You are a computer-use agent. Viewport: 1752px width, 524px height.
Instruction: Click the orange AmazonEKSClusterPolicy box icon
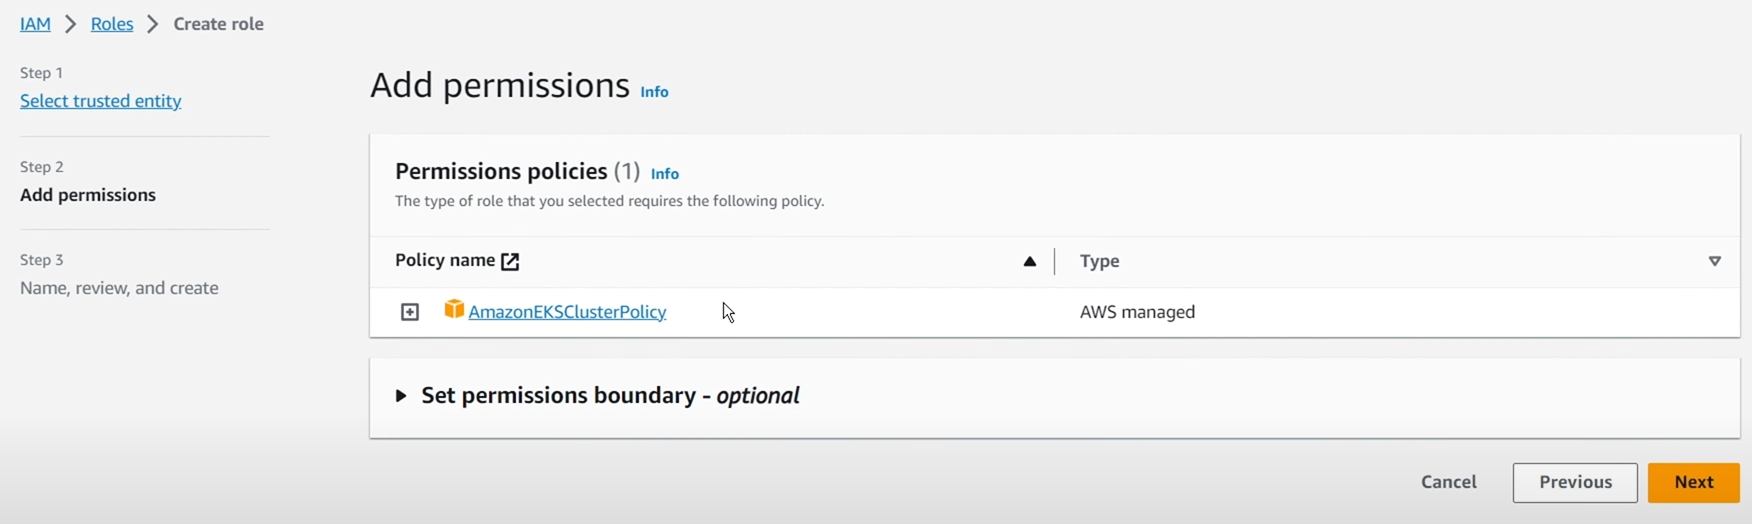click(x=454, y=310)
